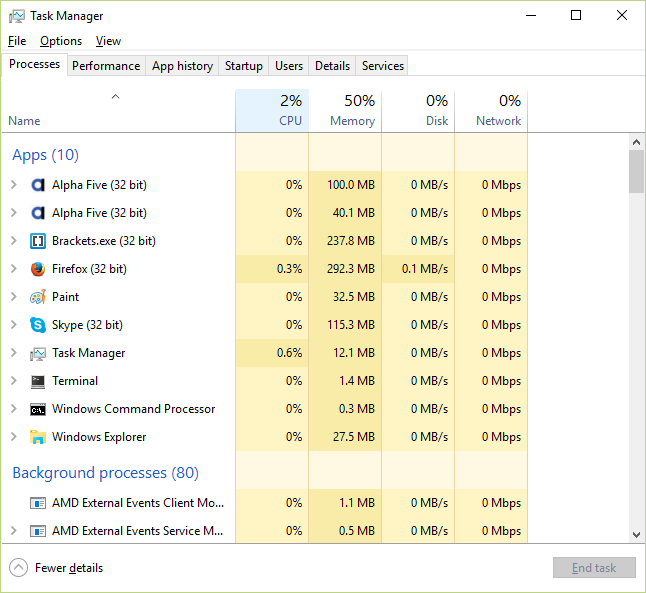Click the Background processes (80) heading

pyautogui.click(x=105, y=473)
